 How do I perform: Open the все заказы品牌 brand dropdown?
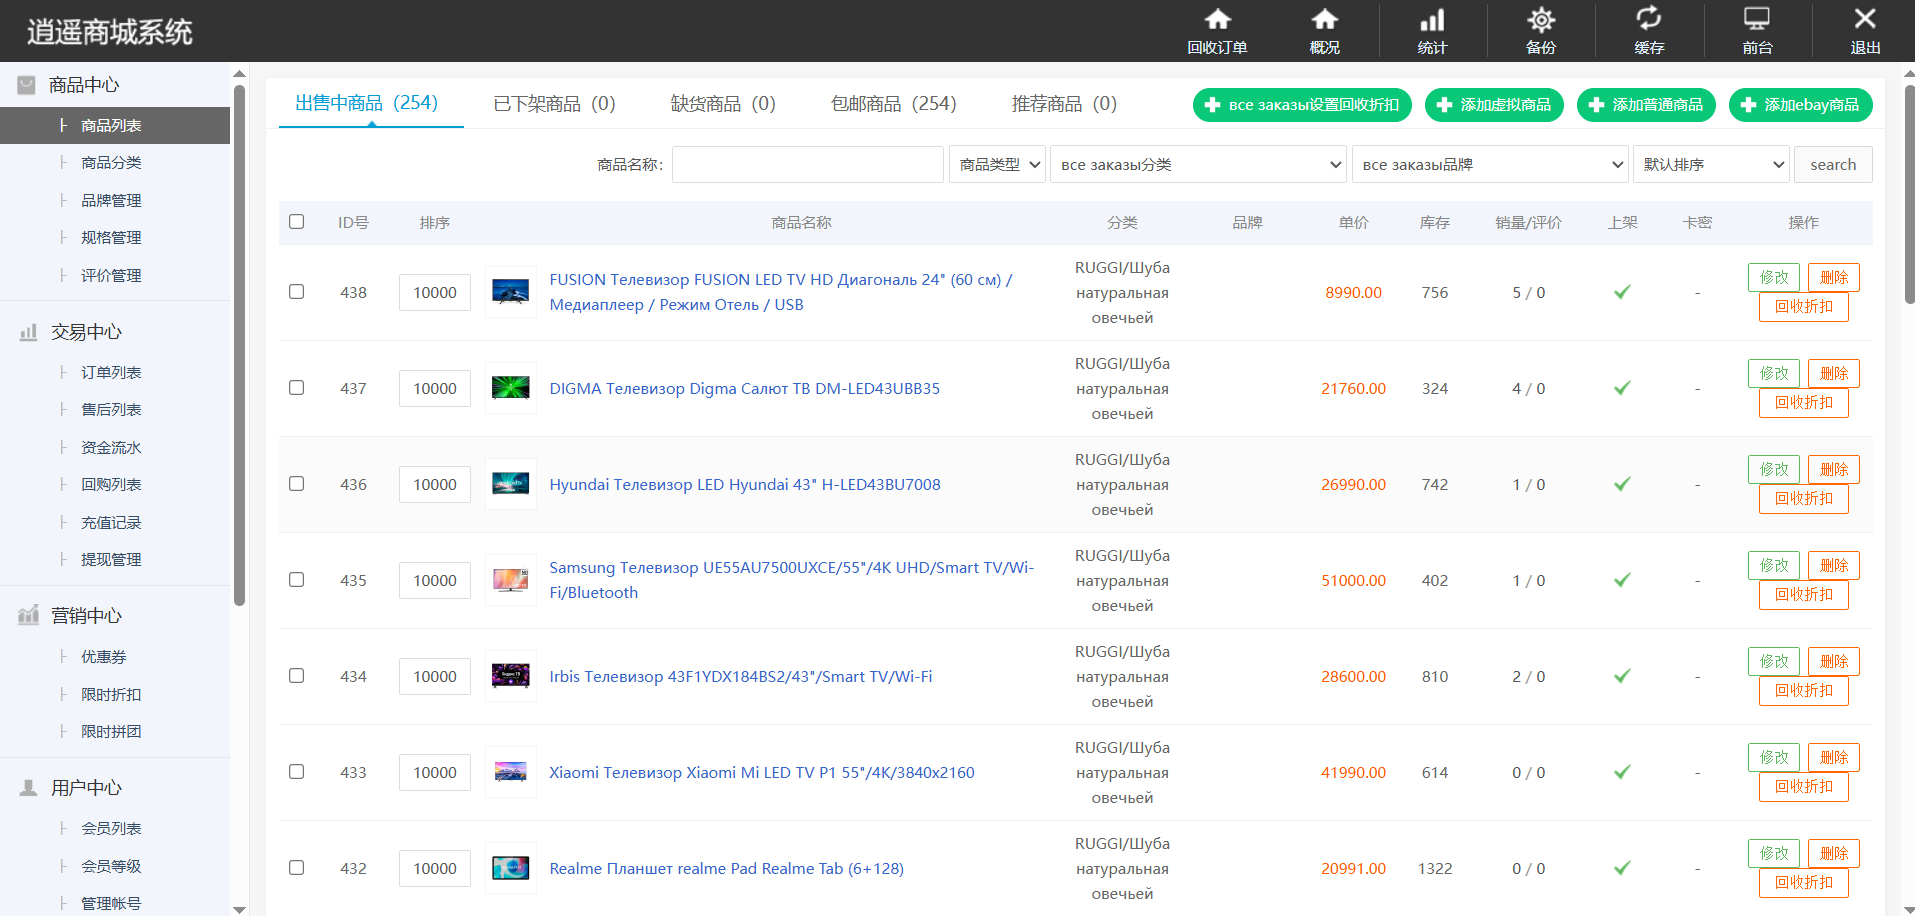coord(1490,165)
